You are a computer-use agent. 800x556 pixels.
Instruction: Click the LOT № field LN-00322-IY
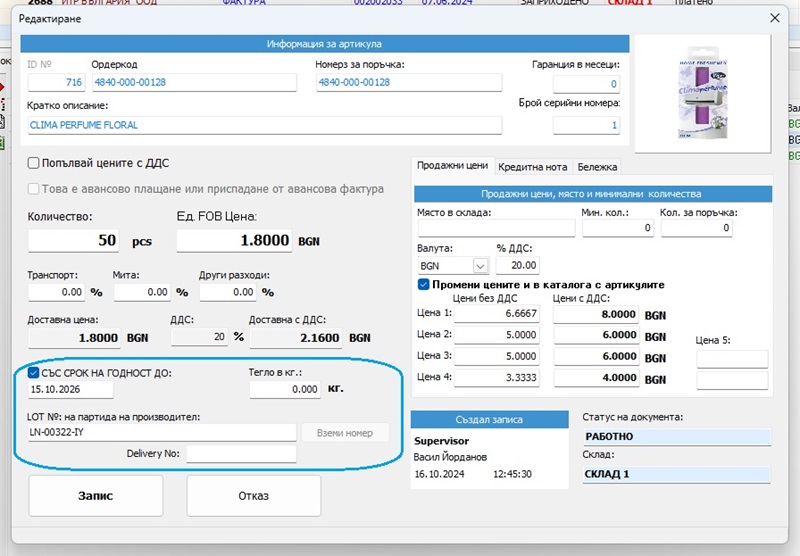click(x=162, y=432)
